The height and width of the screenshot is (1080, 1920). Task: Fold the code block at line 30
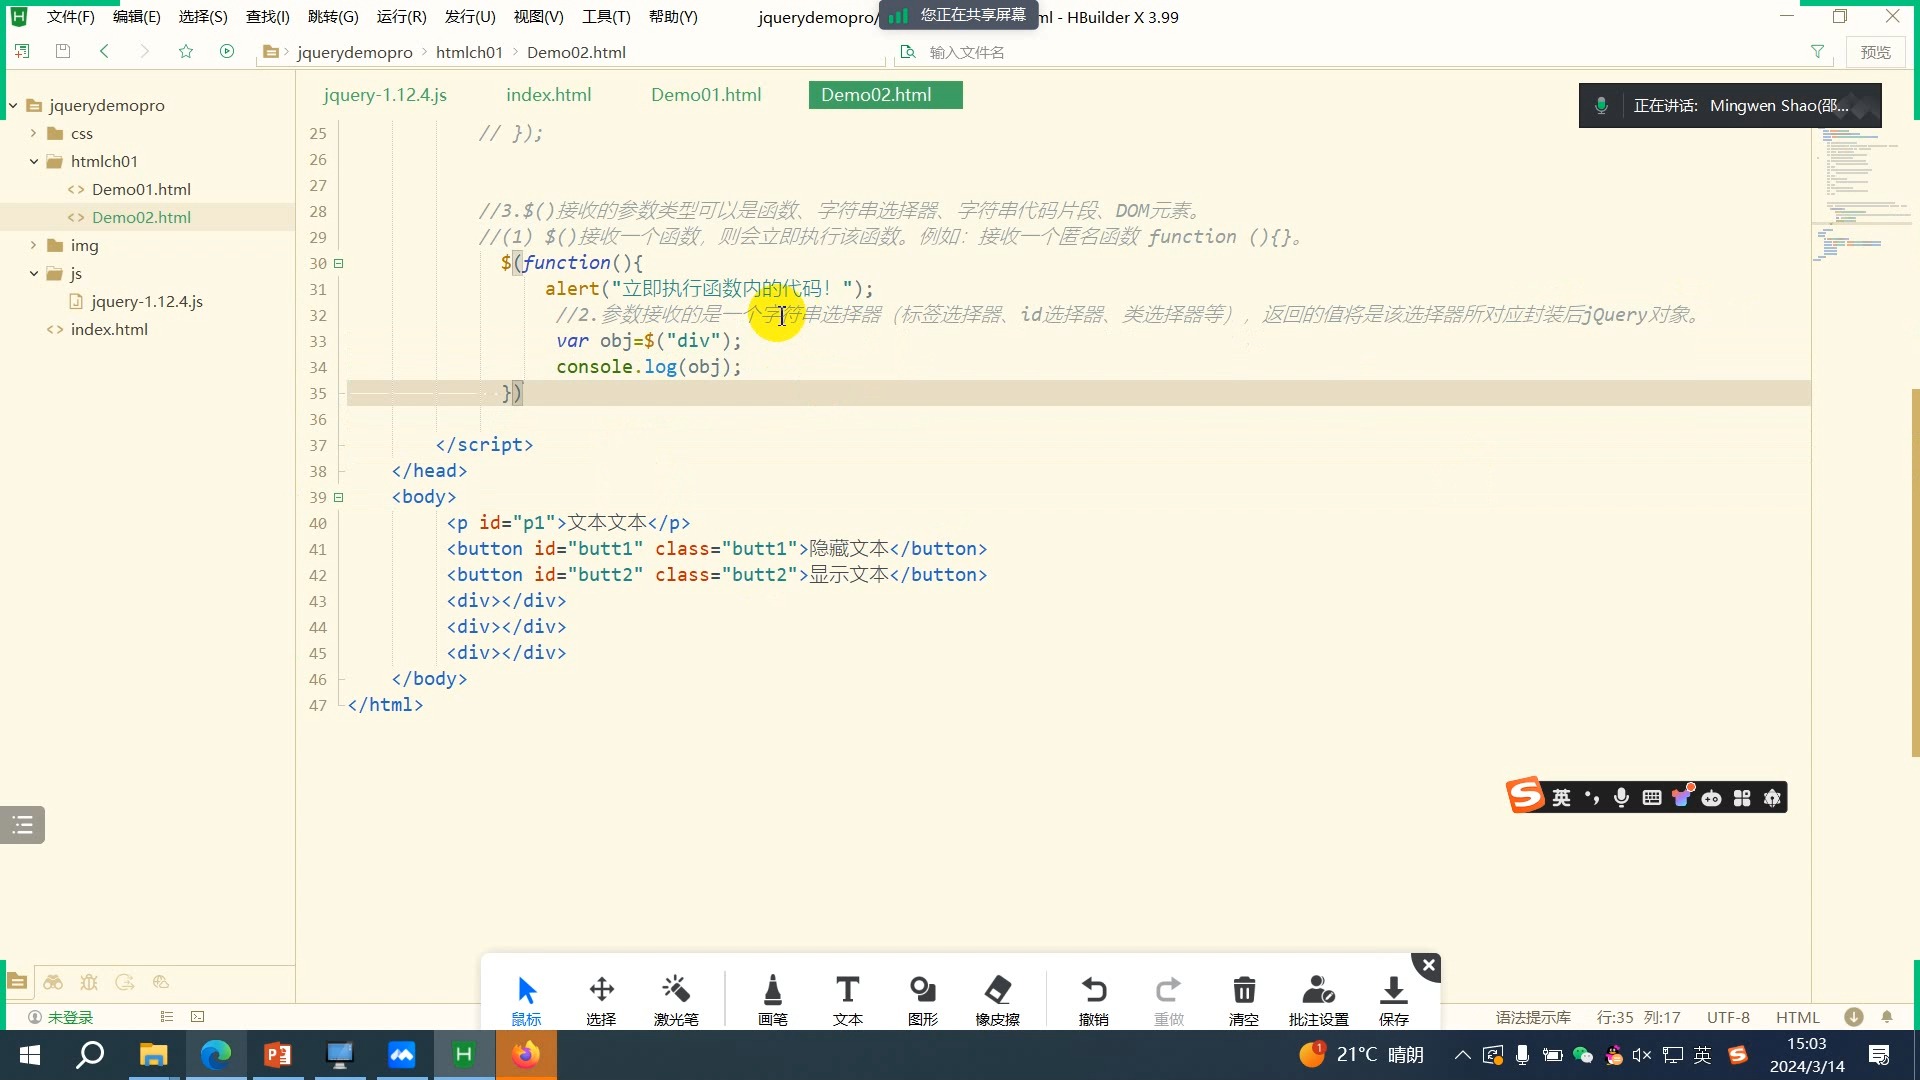tap(338, 263)
